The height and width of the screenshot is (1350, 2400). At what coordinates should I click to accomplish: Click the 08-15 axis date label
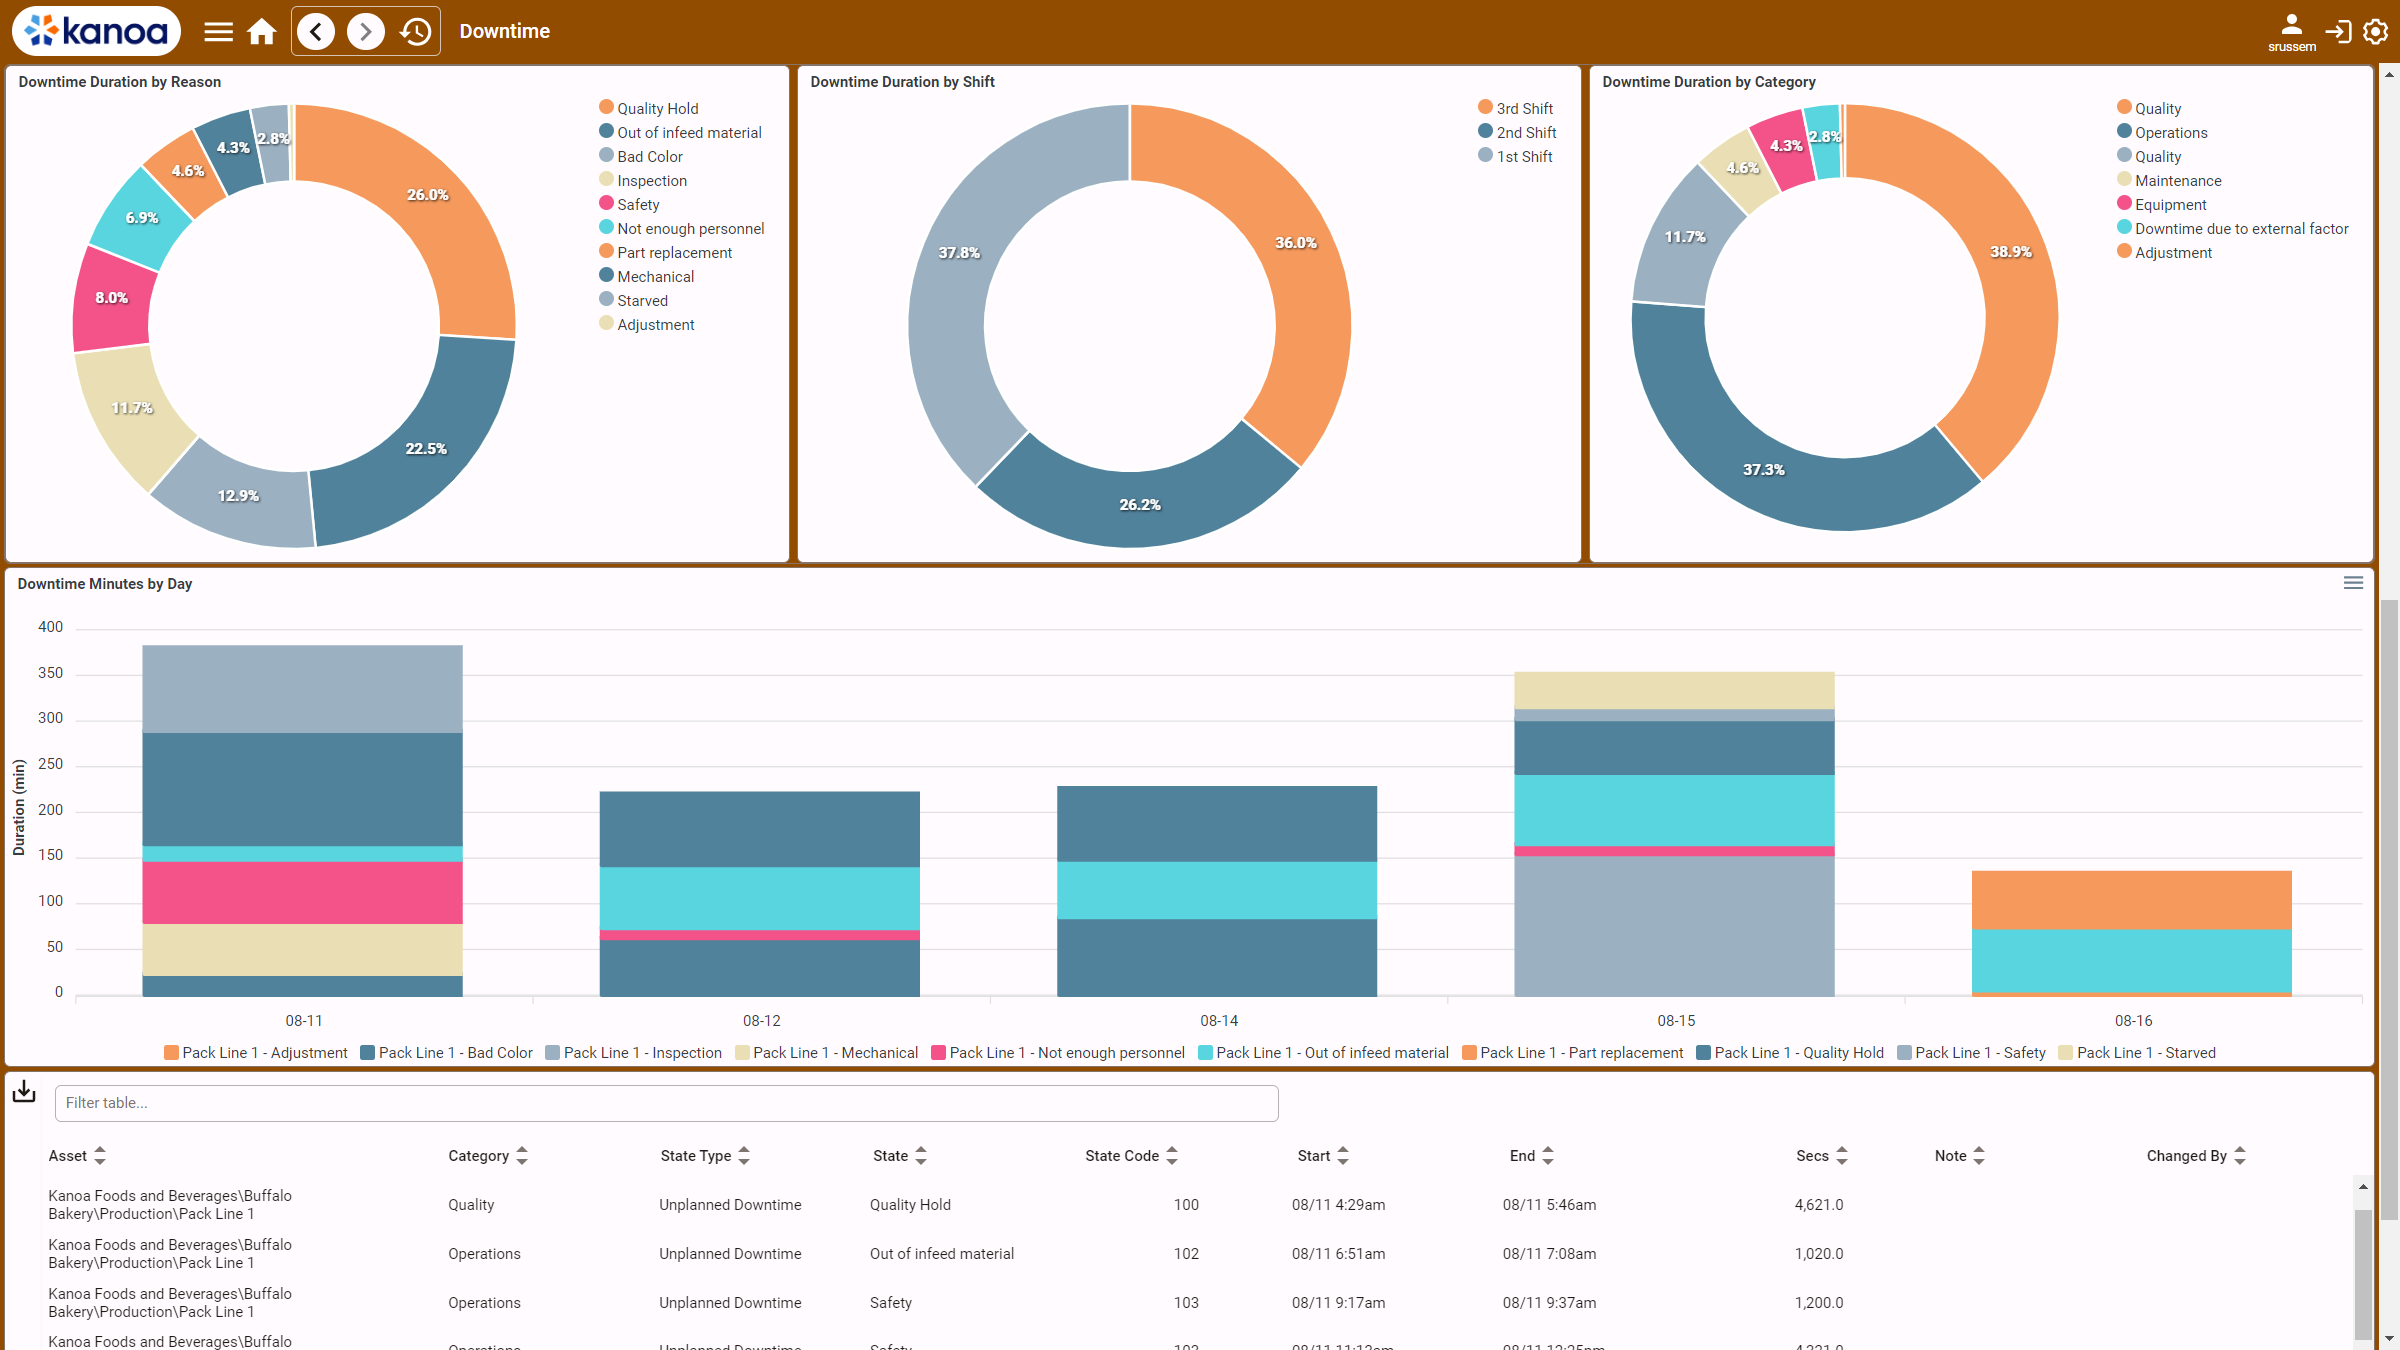pos(1676,1021)
